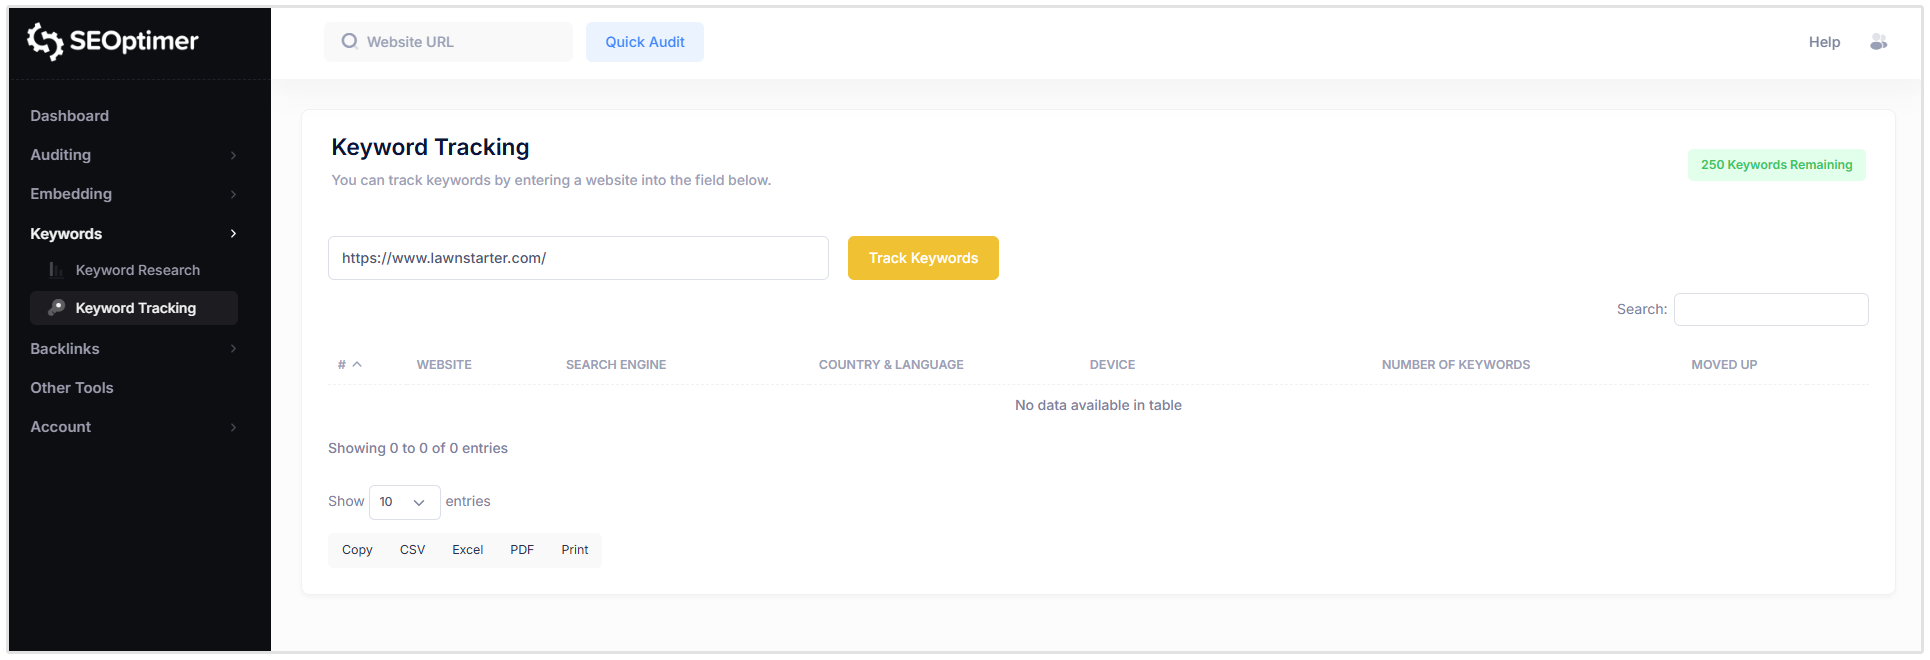The image size is (1930, 660).
Task: Click the Keyword Tracking key icon
Action: 57,308
